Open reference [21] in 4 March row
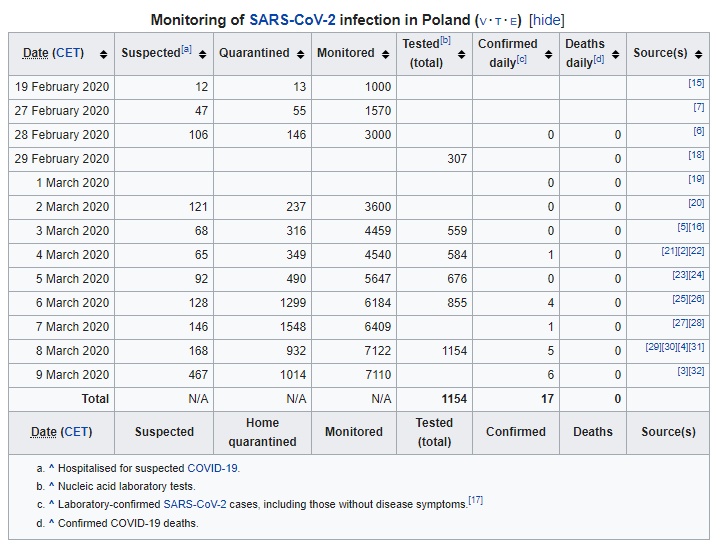Viewport: 717px width, 545px height. 669,251
